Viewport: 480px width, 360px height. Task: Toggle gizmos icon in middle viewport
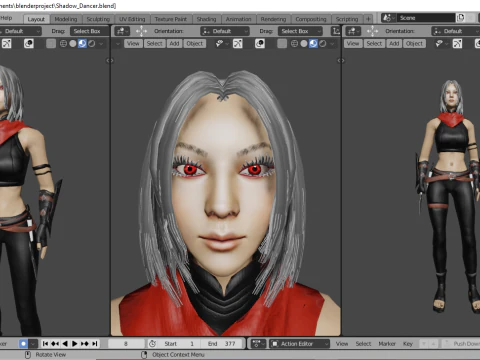click(238, 44)
